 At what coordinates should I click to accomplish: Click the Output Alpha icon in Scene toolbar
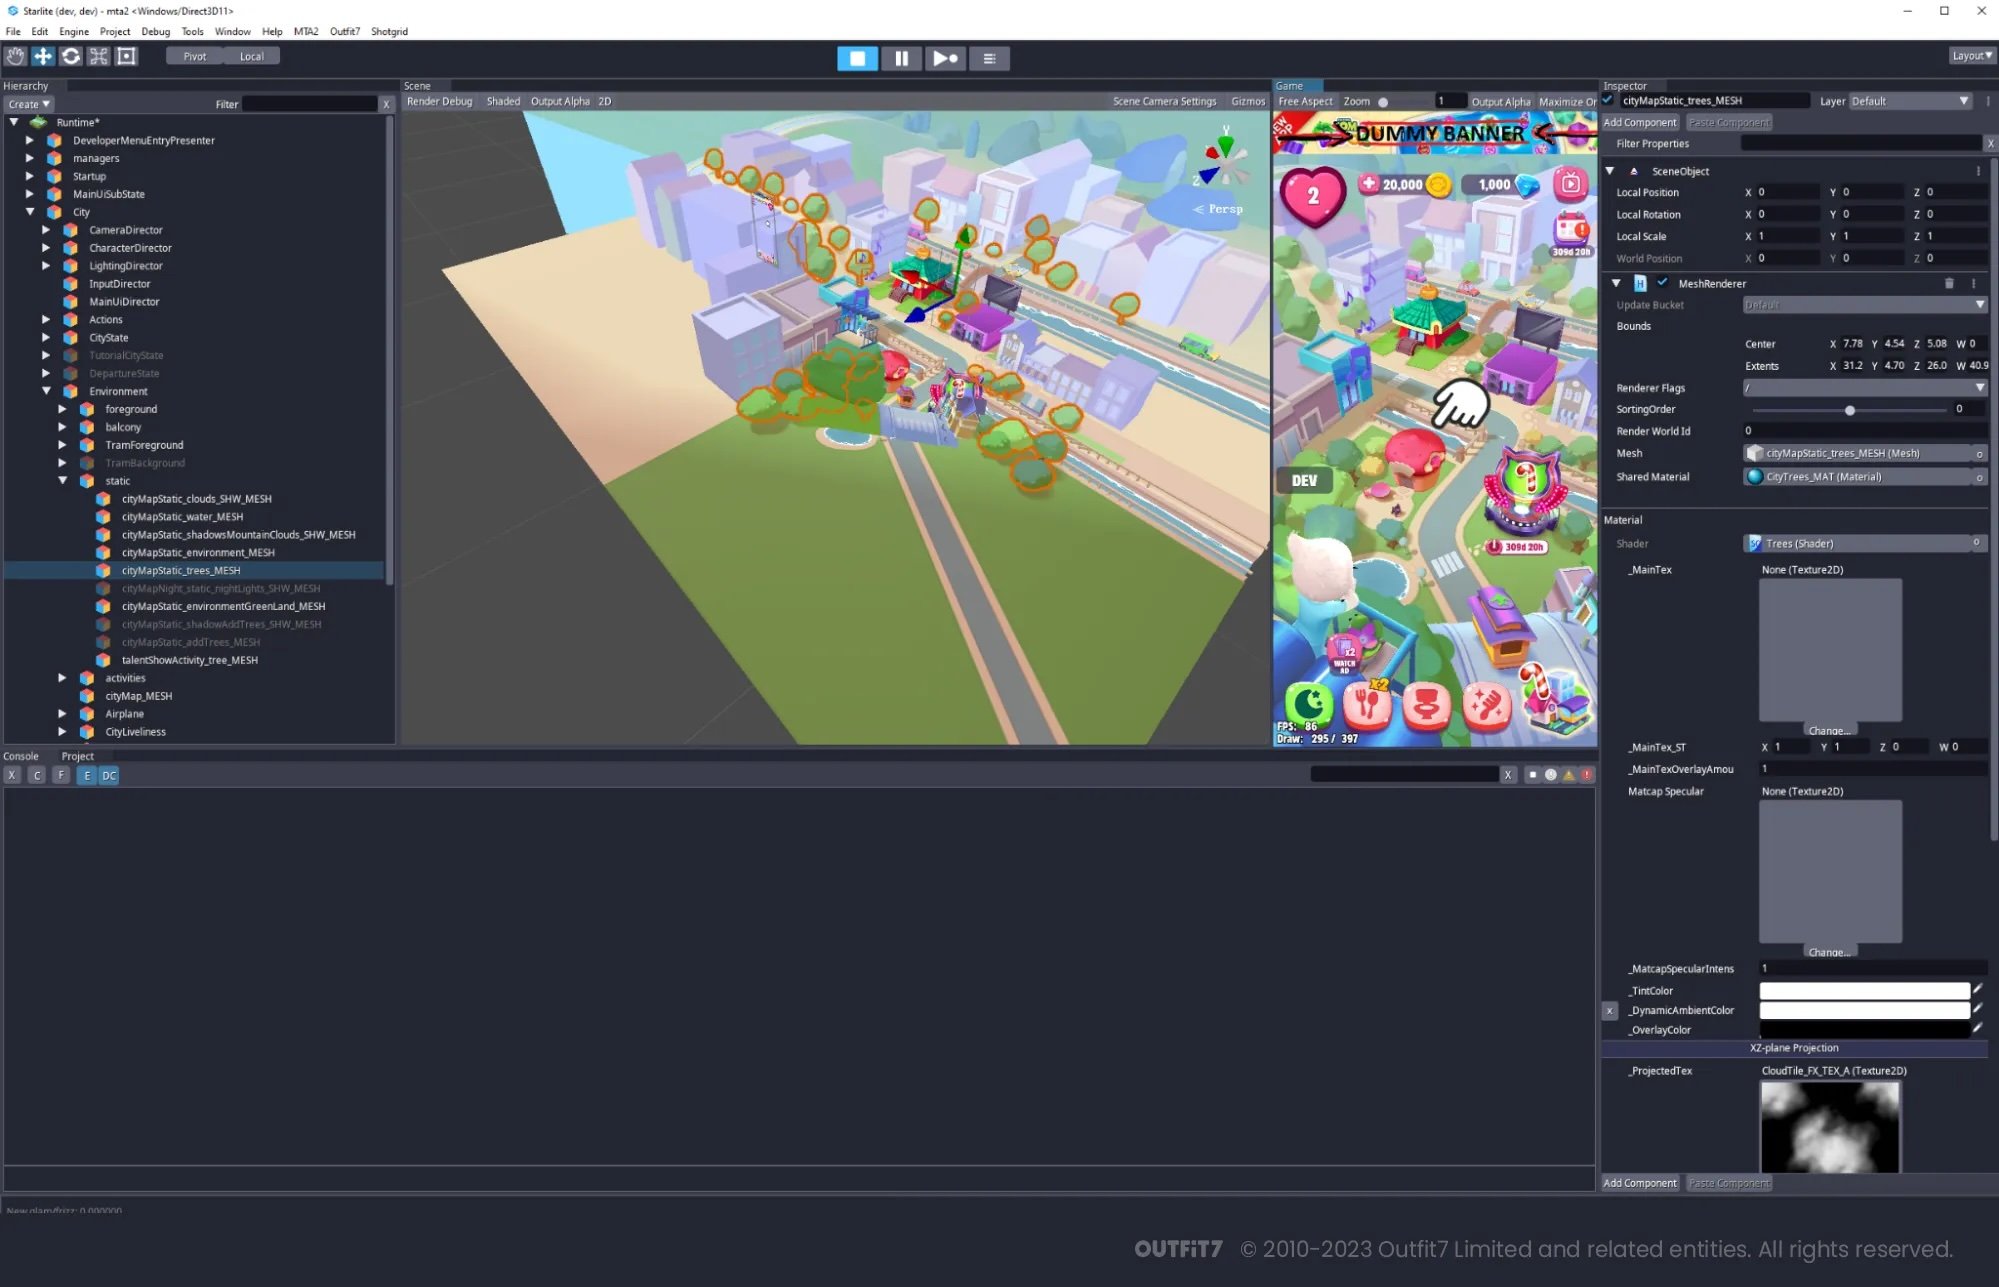[x=559, y=101]
